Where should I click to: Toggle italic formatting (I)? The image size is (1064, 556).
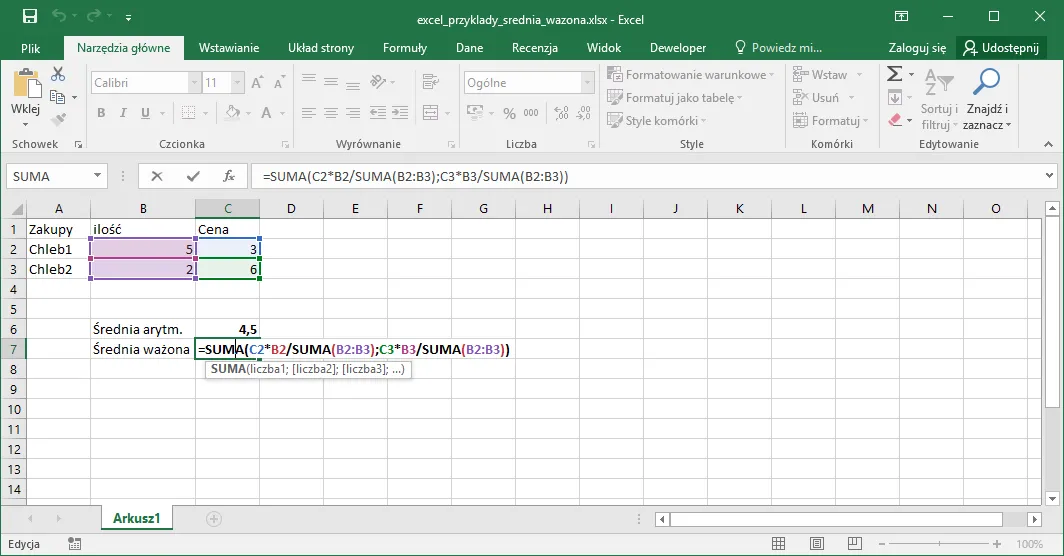pyautogui.click(x=123, y=113)
